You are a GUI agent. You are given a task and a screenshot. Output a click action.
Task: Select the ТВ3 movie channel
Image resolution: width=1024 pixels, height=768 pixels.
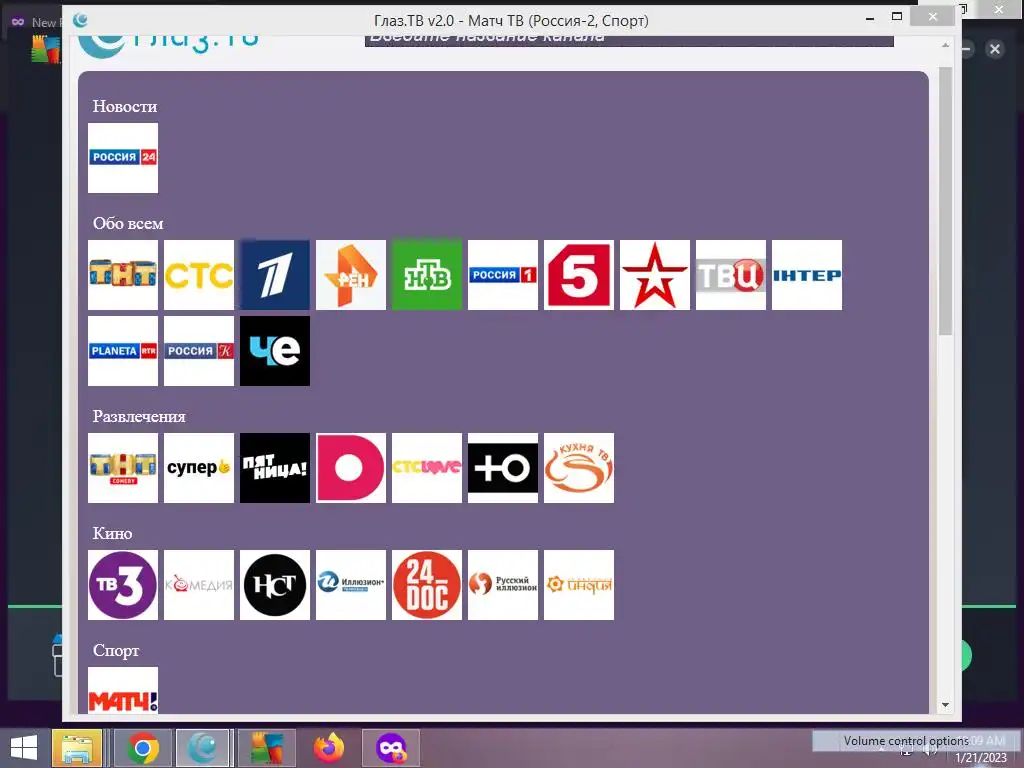(123, 585)
